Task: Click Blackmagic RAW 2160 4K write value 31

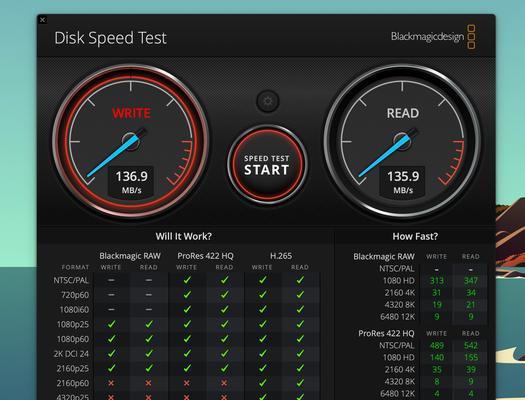Action: point(437,293)
